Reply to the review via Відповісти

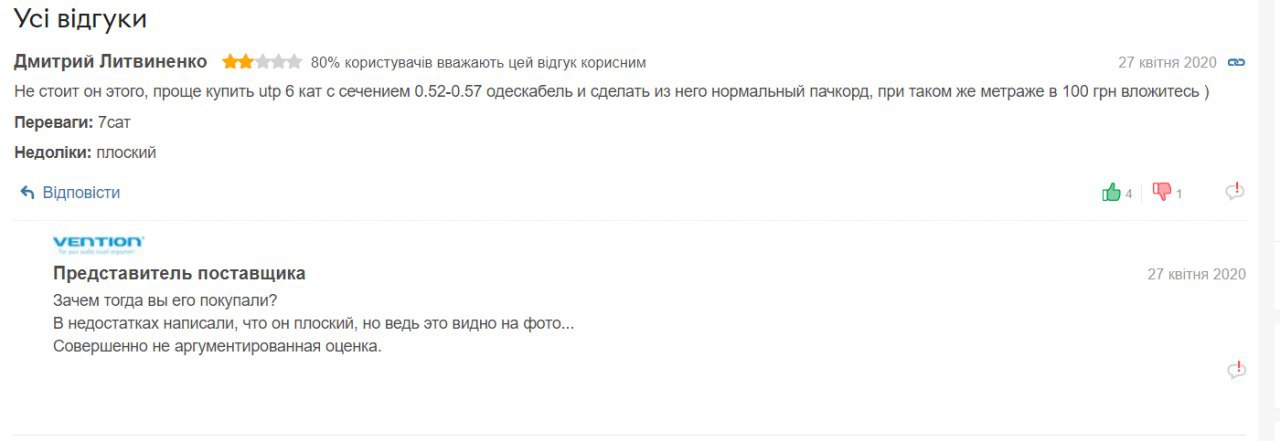(70, 192)
